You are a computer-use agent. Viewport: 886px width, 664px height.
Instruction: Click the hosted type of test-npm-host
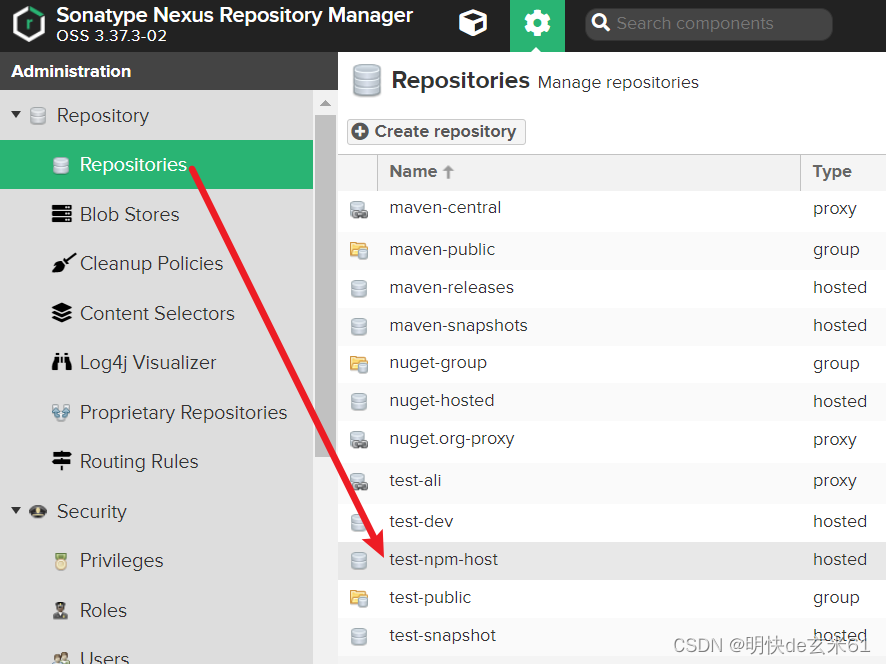[x=840, y=559]
